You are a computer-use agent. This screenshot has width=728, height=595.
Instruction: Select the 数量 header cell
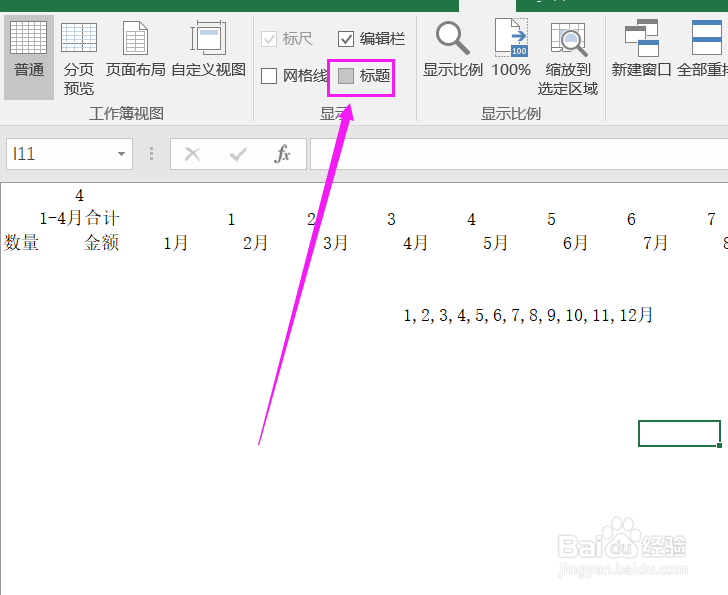(21, 243)
